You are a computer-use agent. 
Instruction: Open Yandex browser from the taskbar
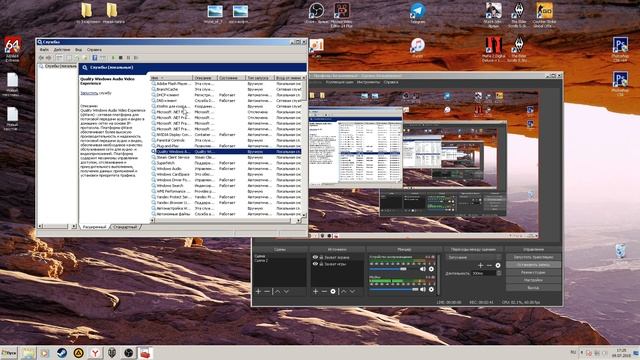(95, 353)
